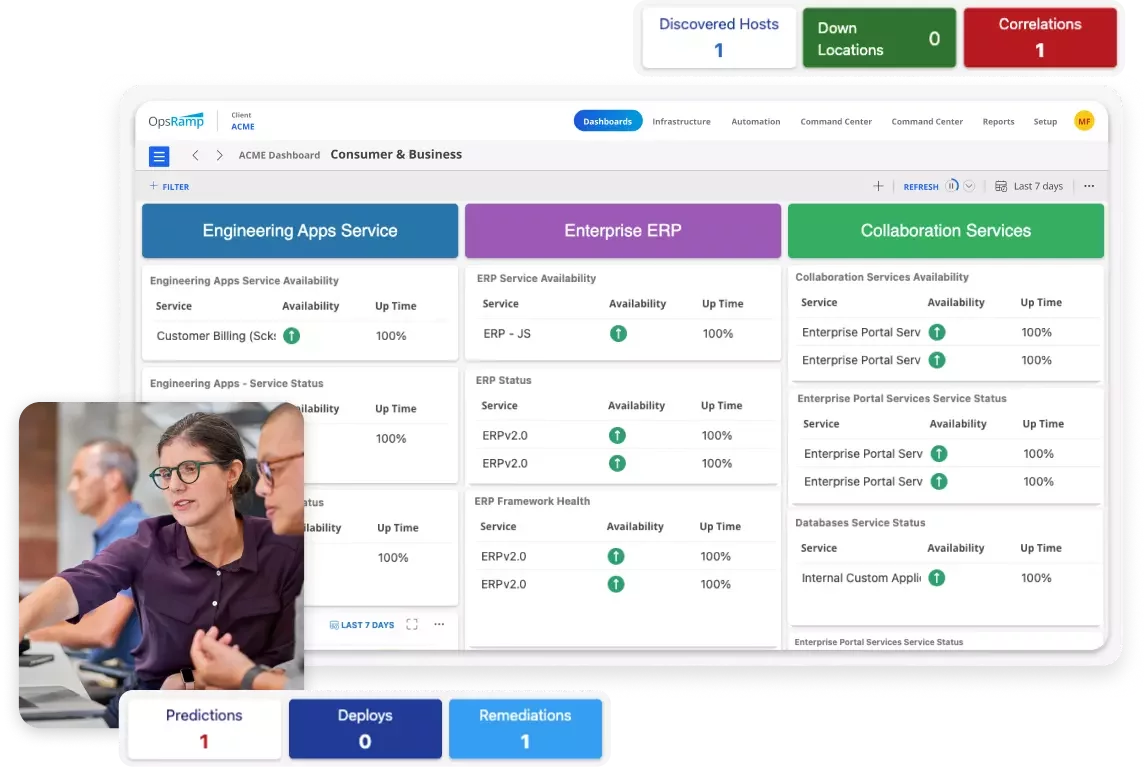Click the ERP - JS availability up-arrow icon

[618, 333]
